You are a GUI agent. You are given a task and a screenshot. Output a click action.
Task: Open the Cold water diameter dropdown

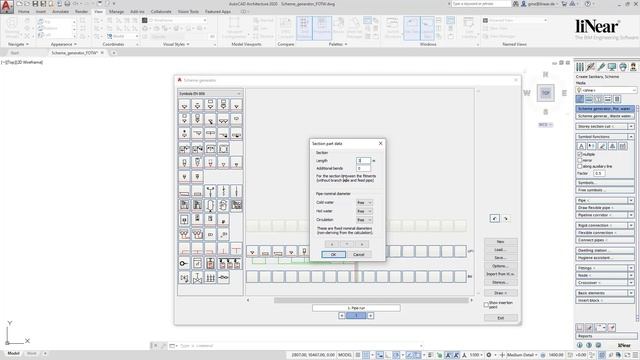click(x=364, y=202)
